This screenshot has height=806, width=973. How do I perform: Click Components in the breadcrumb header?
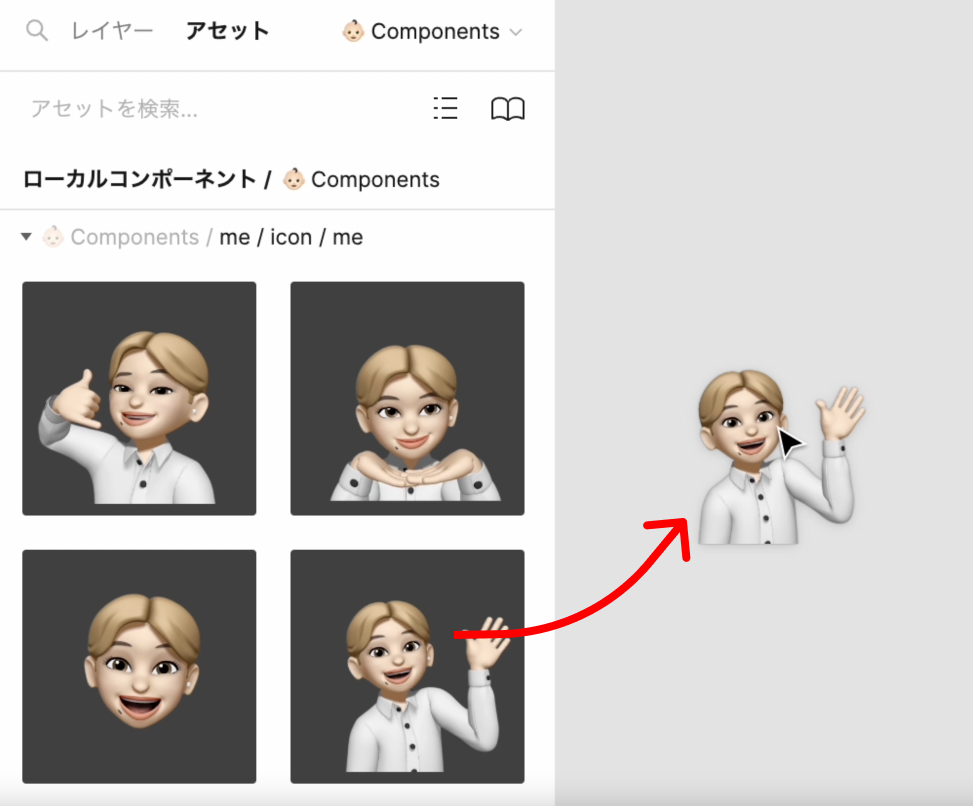click(375, 179)
